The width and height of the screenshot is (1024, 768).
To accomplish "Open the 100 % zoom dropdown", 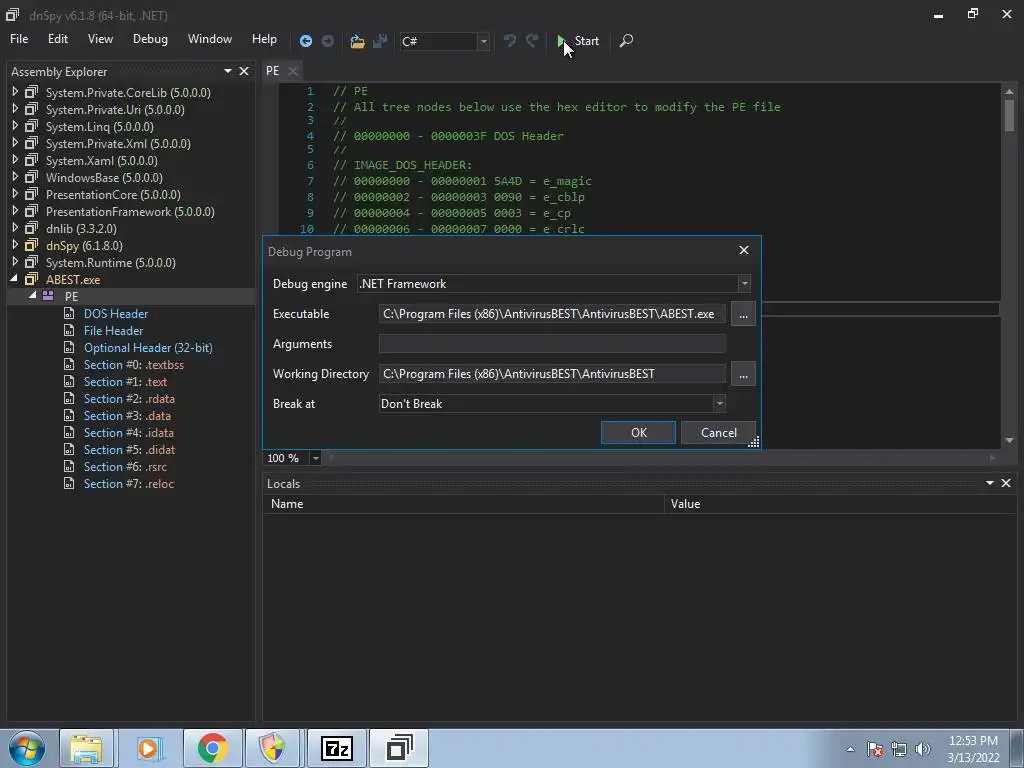I will [315, 458].
